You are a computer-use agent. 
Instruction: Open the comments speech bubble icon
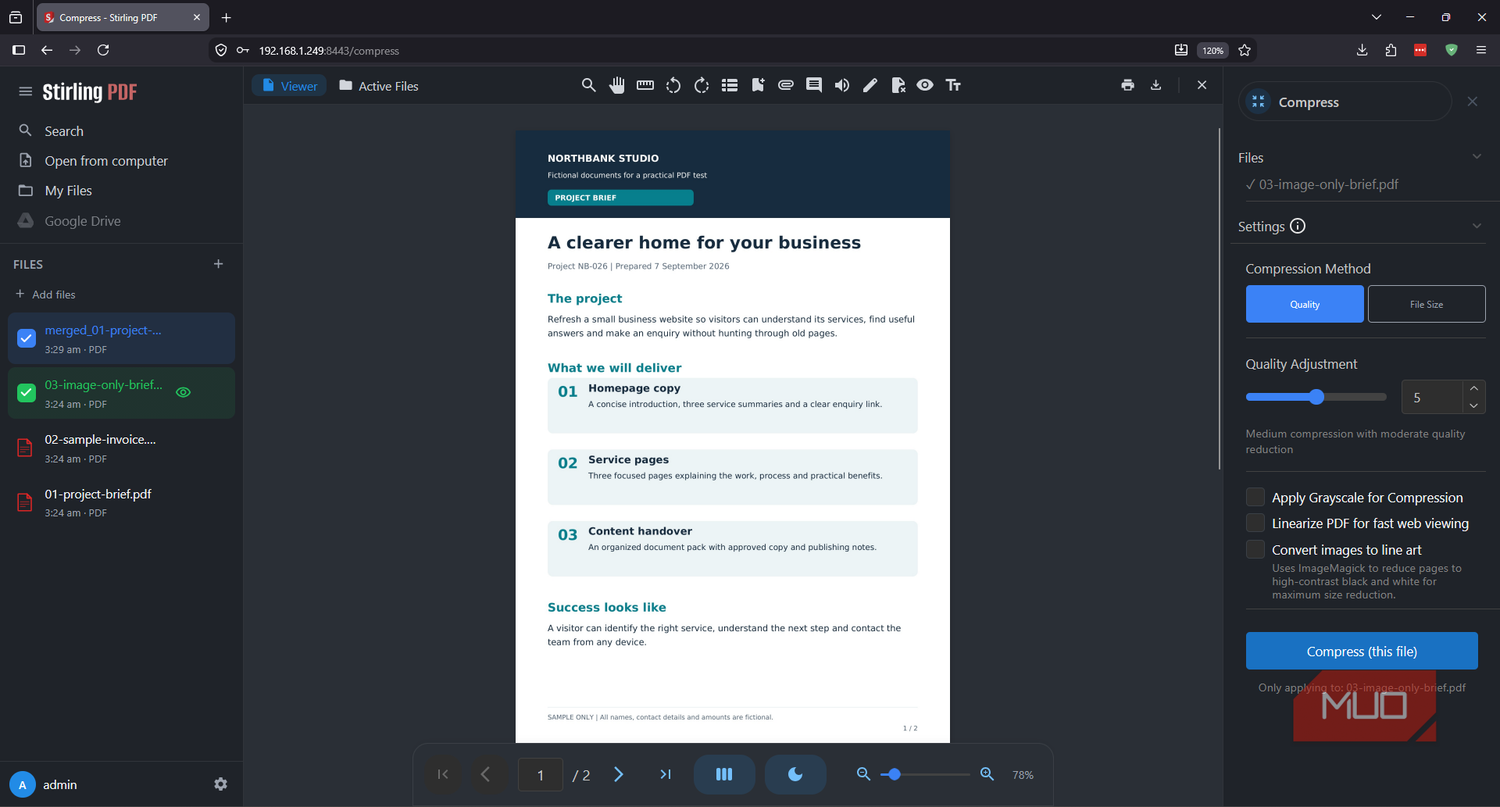[x=814, y=85]
